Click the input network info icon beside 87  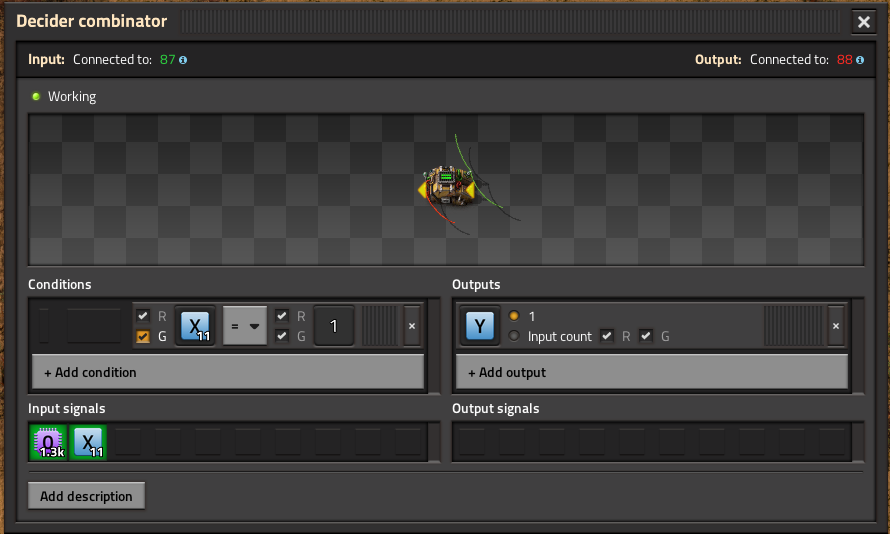183,60
